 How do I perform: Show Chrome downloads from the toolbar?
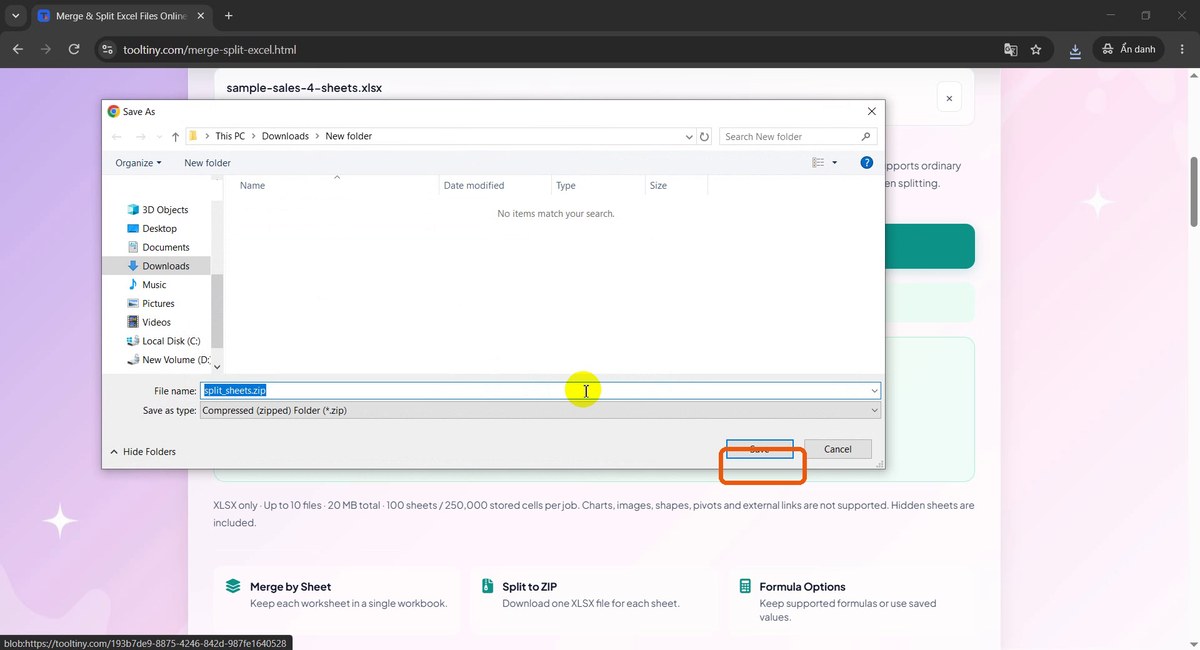tap(1075, 49)
